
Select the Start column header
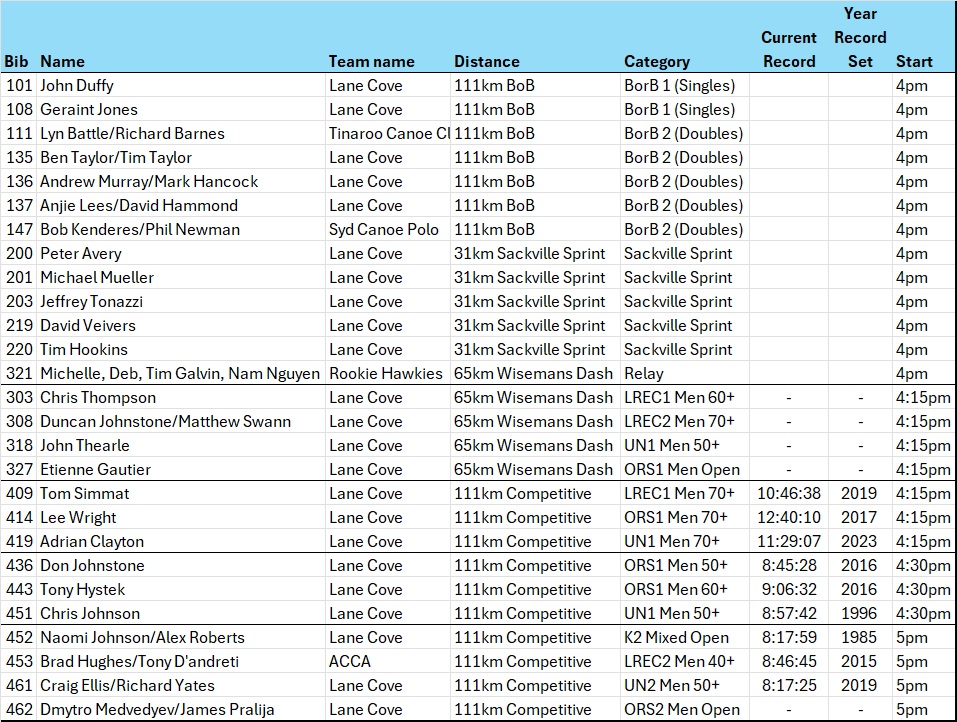click(x=914, y=61)
